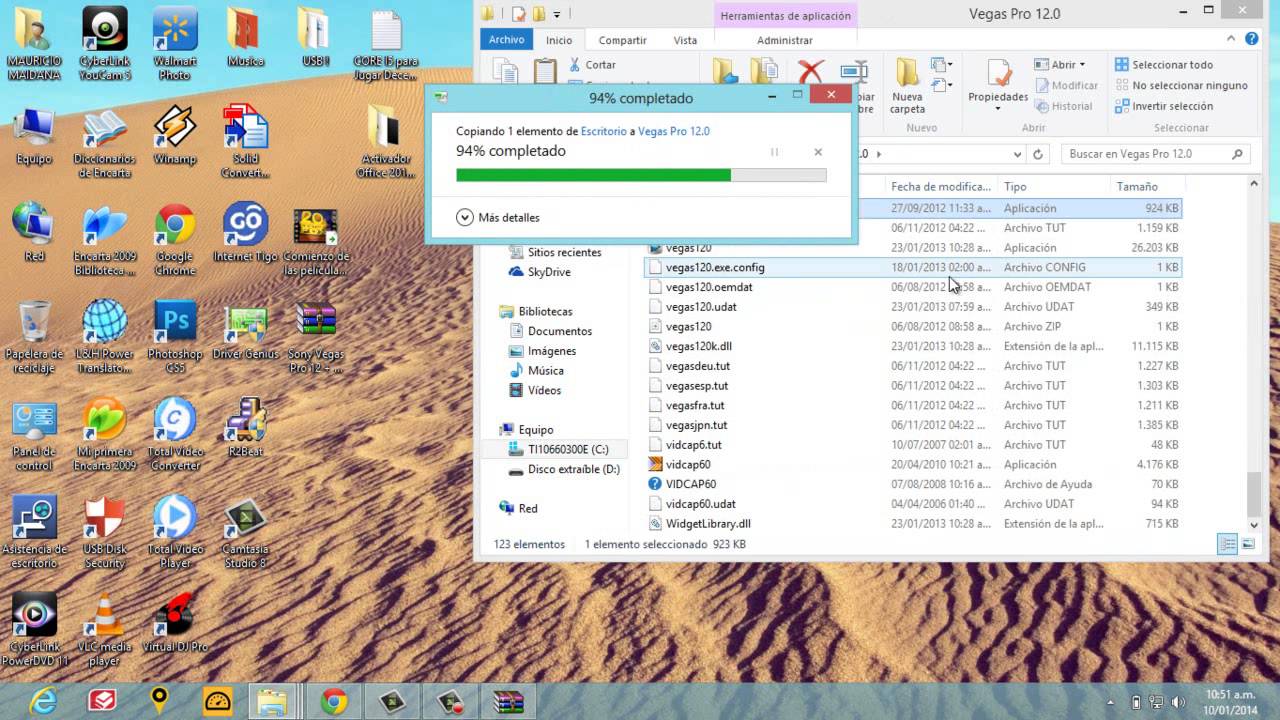1280x720 pixels.
Task: Select Disco extraíble (D:) in navigation pane
Action: pos(574,469)
